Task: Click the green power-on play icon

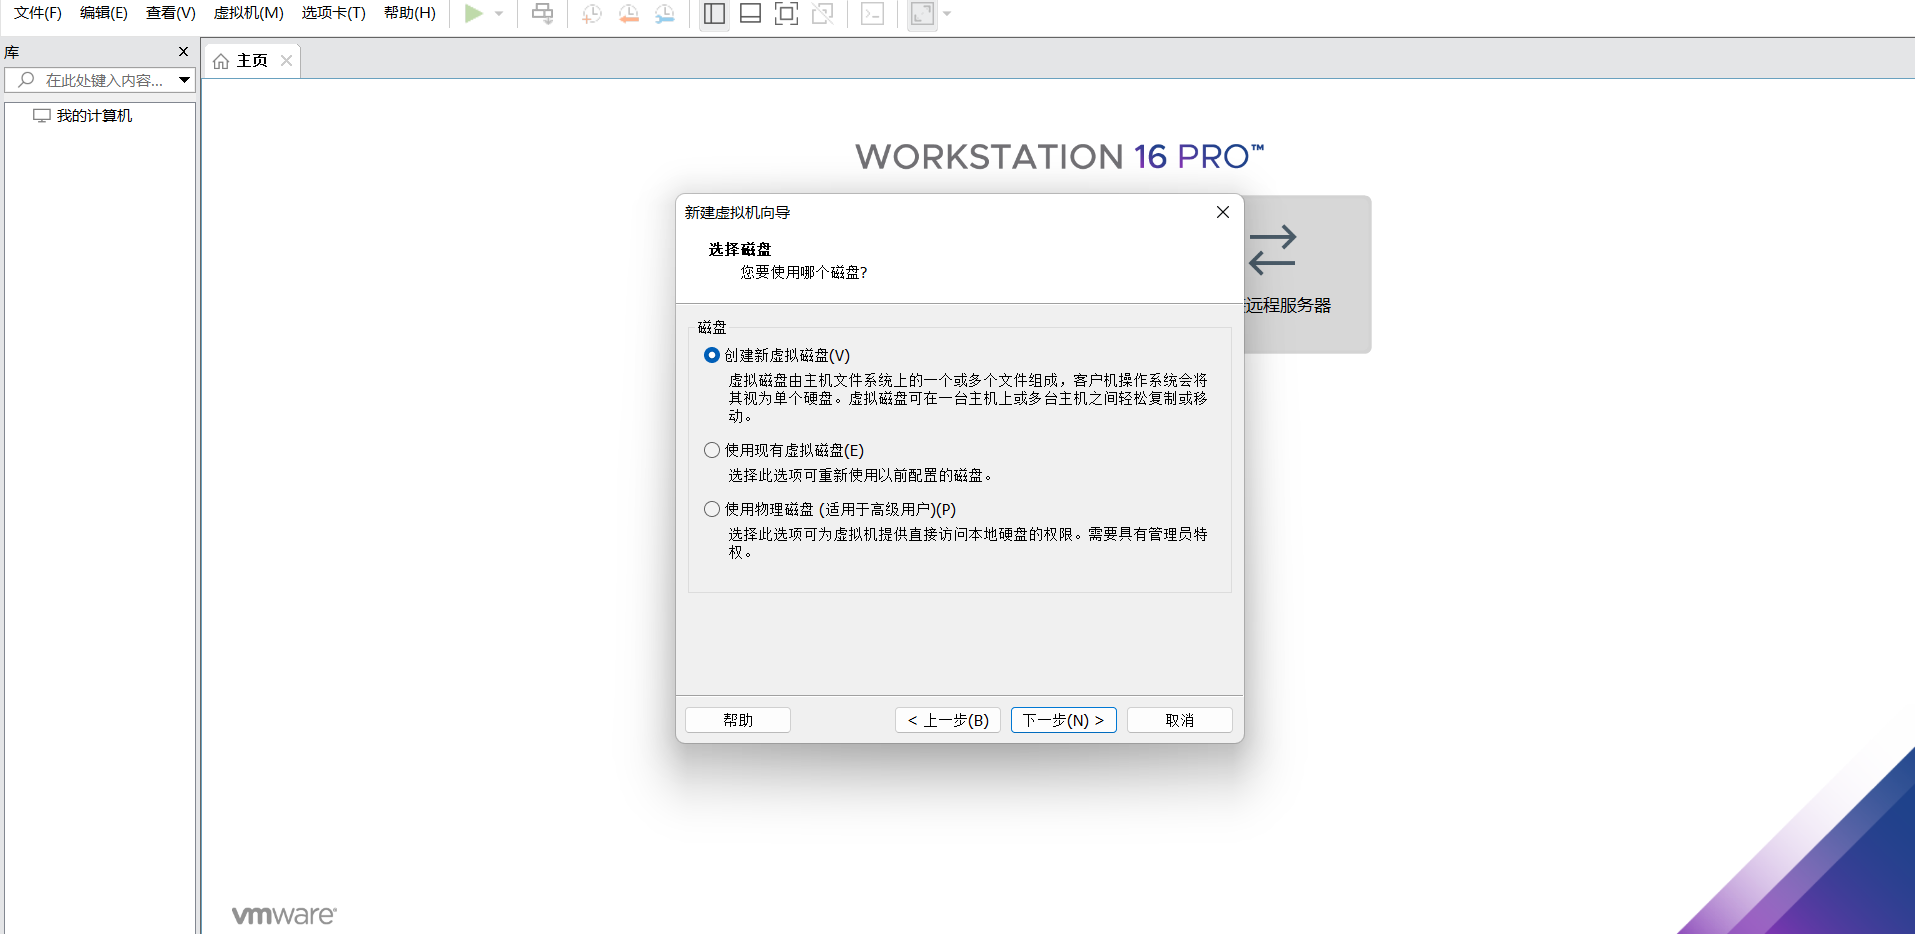Action: coord(474,13)
